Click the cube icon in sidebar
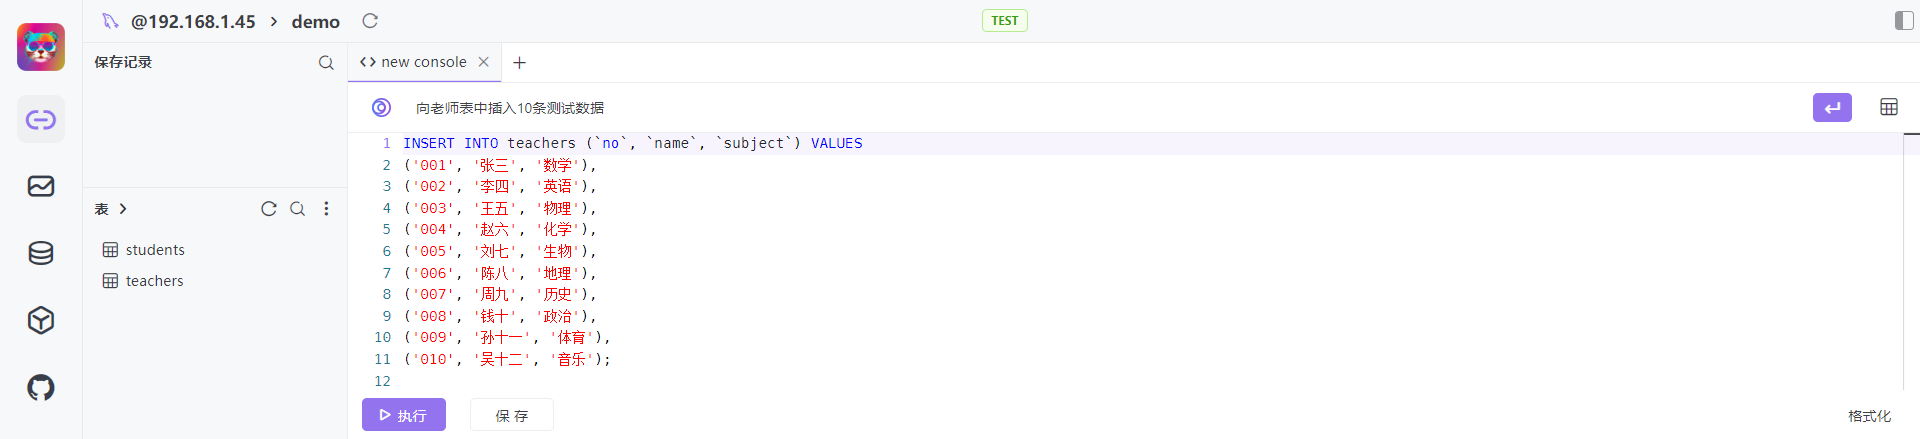Screen dimensions: 1920x439 41,320
